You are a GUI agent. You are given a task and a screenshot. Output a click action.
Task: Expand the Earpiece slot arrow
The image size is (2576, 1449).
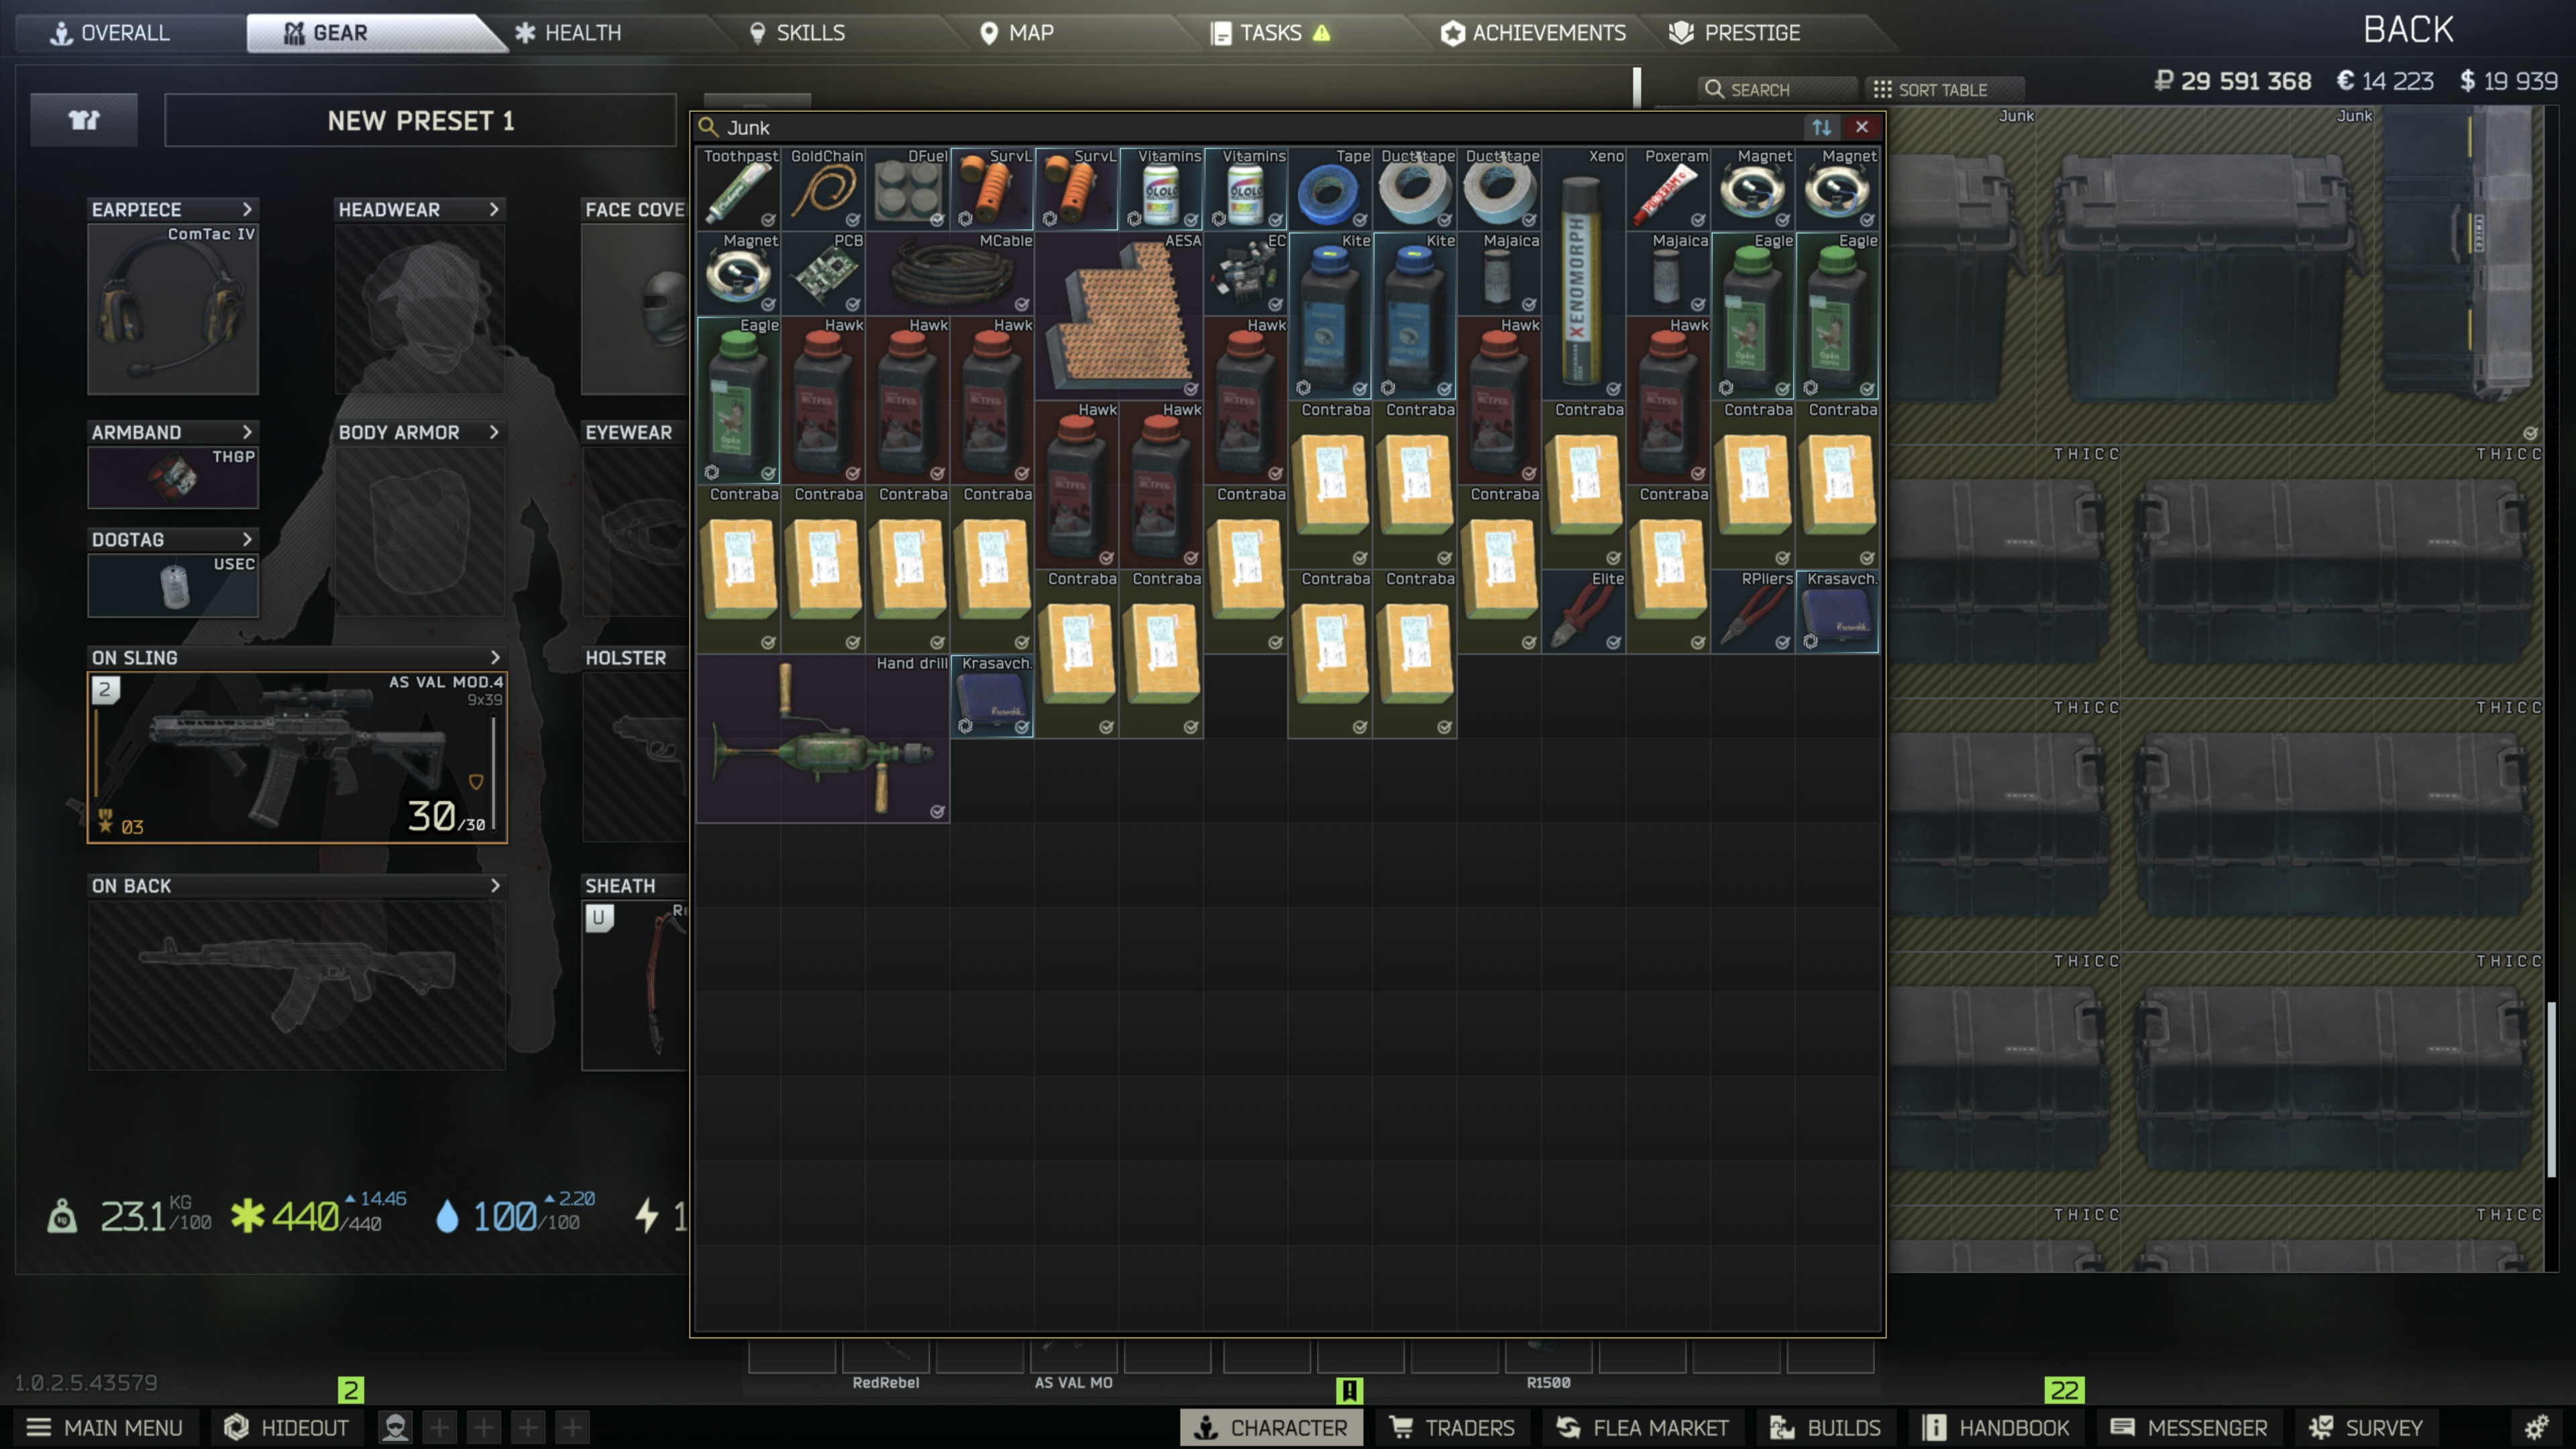point(247,209)
